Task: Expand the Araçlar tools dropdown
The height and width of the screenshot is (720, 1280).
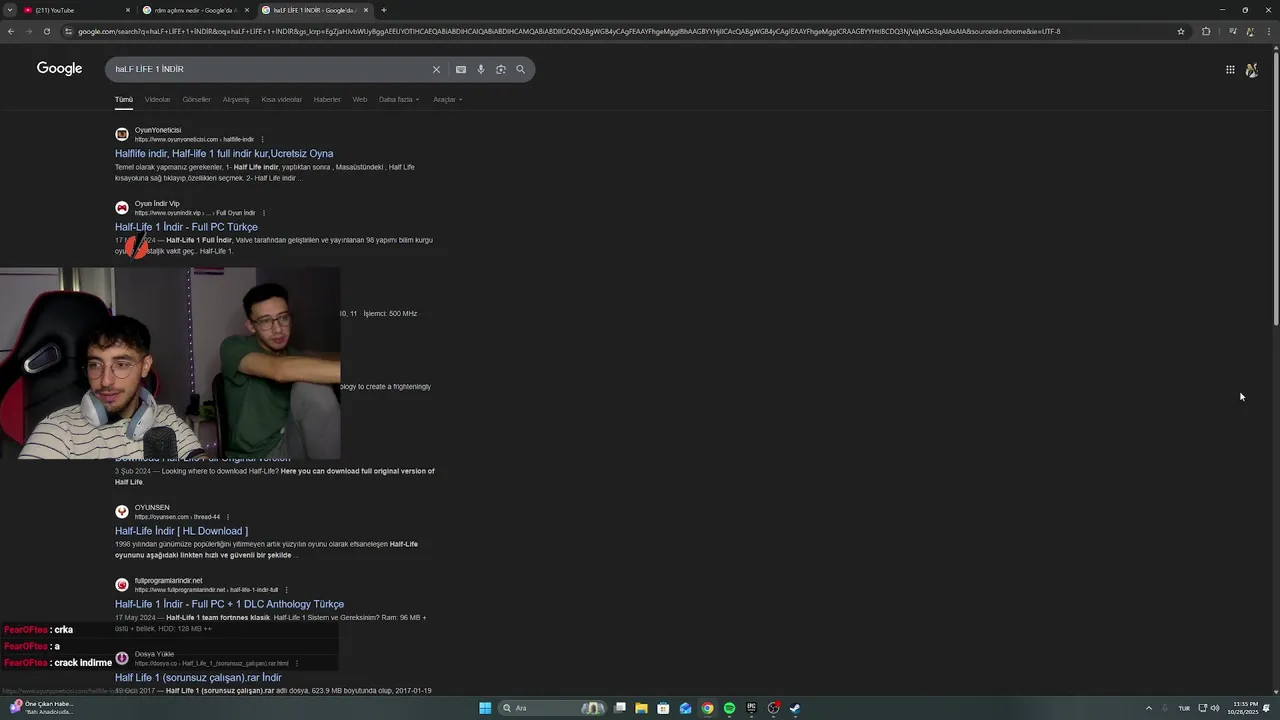Action: pyautogui.click(x=447, y=99)
